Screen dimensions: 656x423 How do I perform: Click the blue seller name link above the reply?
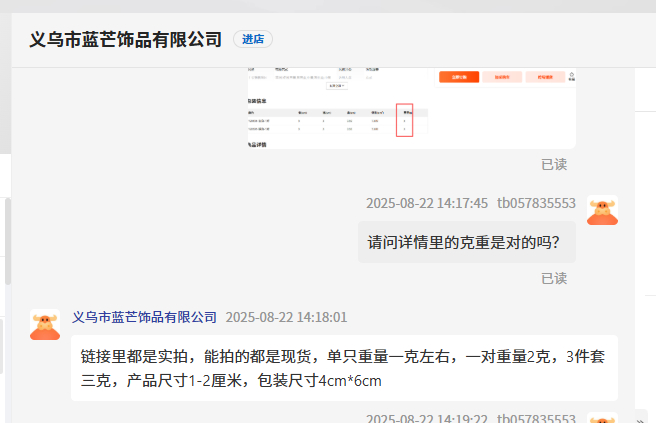point(145,317)
